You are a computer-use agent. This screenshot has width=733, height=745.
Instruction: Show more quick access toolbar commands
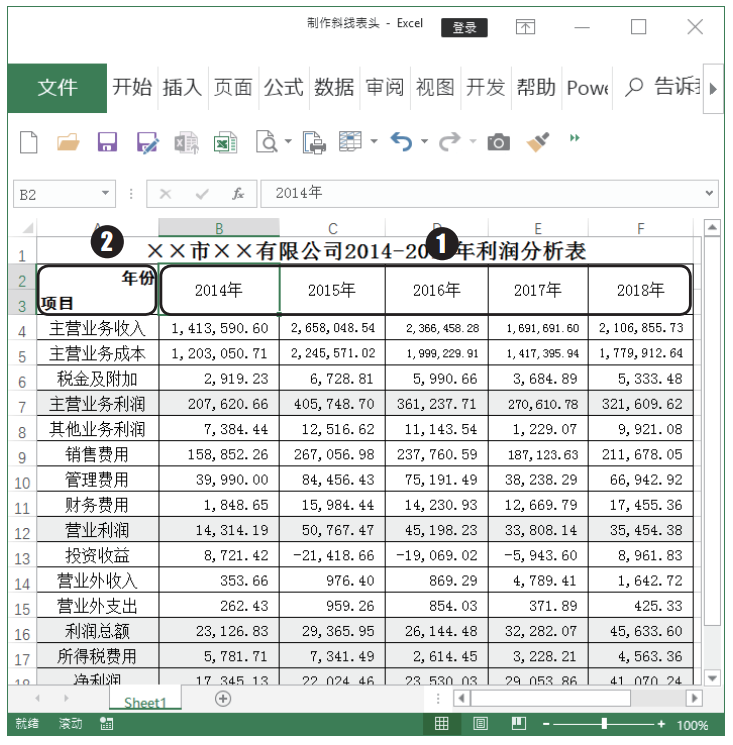[x=574, y=138]
